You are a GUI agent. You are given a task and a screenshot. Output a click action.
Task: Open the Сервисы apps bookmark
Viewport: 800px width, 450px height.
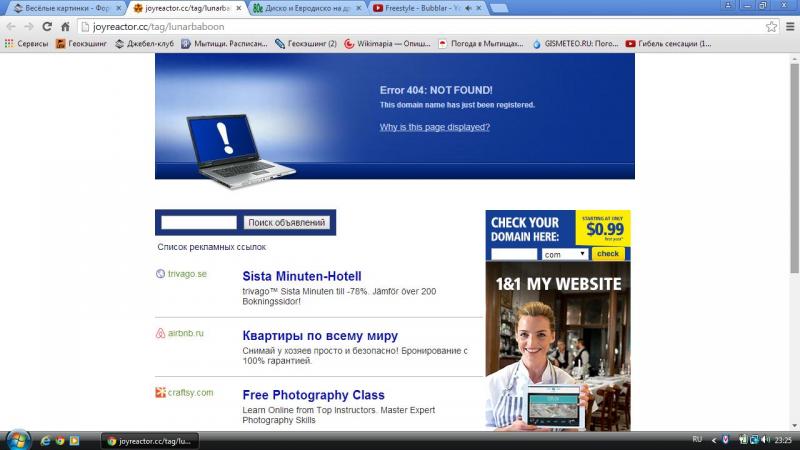pos(26,44)
